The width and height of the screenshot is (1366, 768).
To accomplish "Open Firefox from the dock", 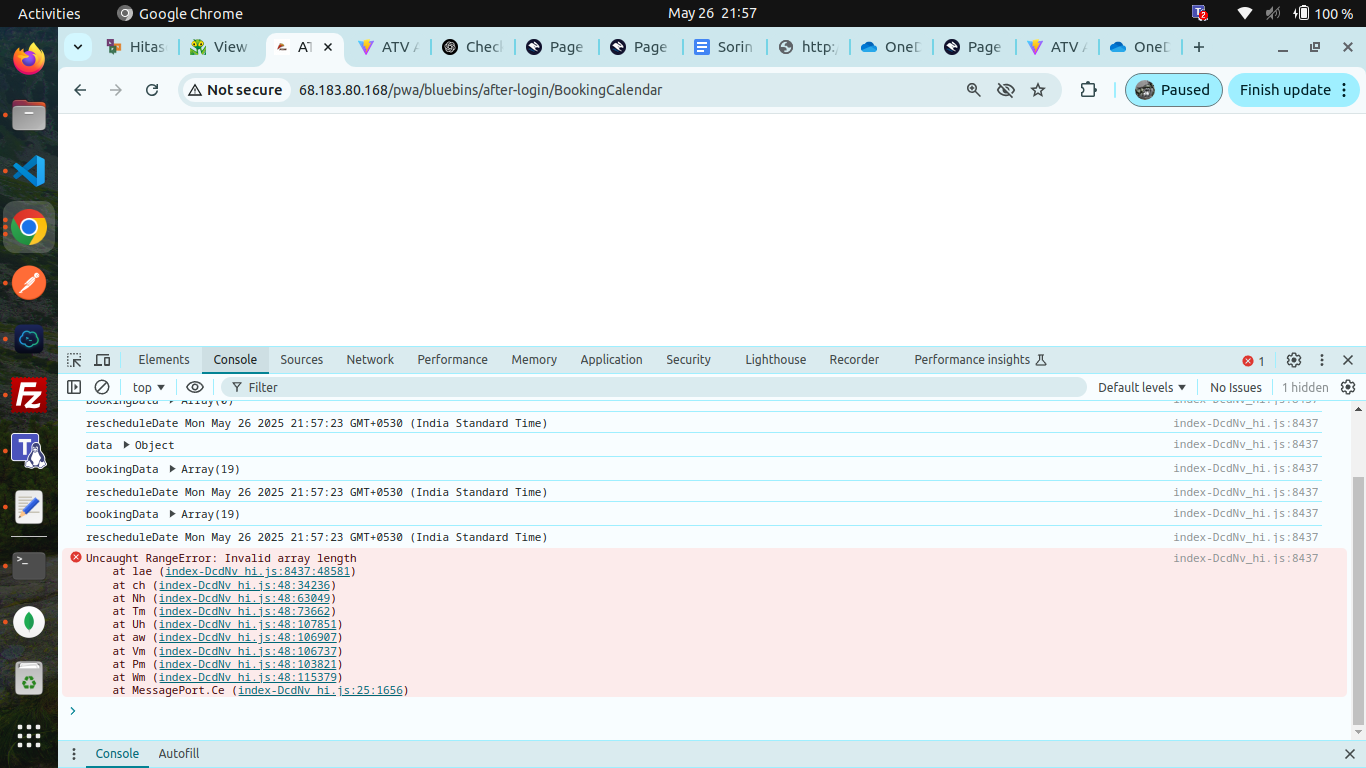I will tap(29, 57).
